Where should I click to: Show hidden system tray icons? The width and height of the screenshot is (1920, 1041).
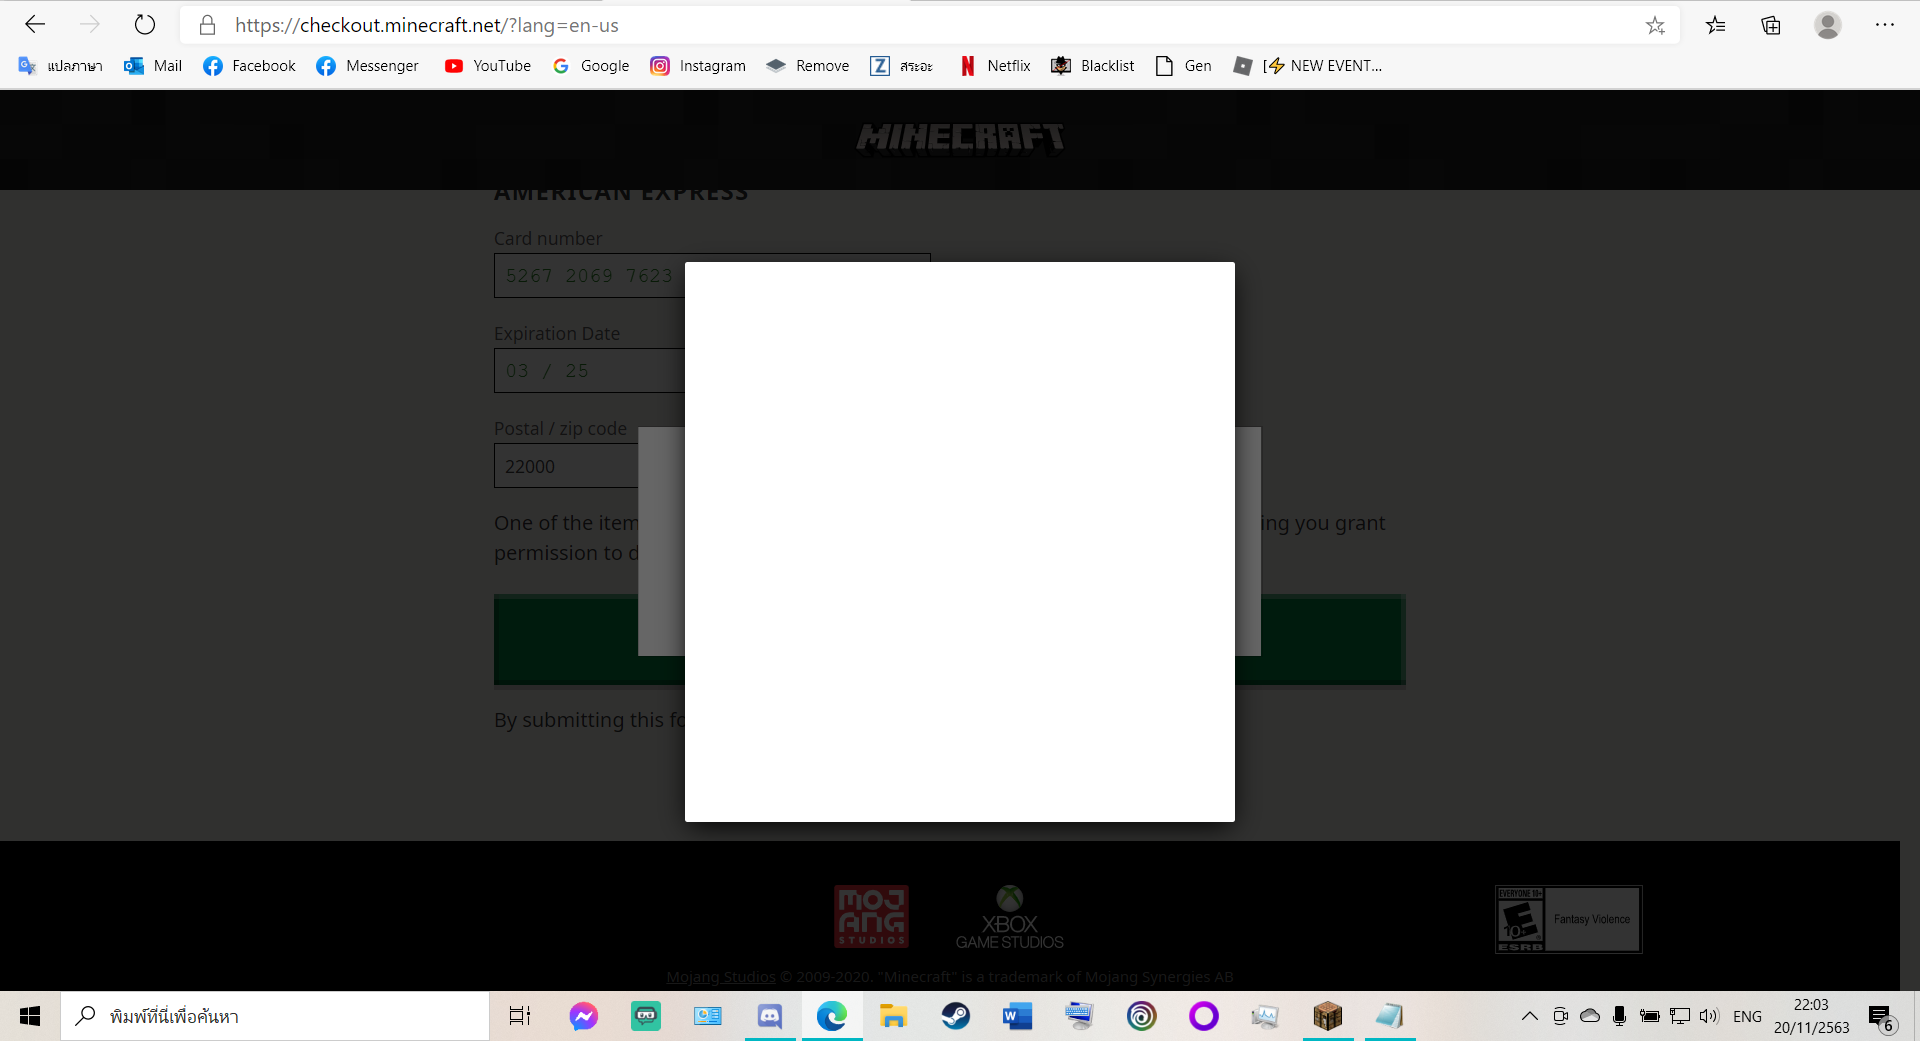click(x=1530, y=1016)
